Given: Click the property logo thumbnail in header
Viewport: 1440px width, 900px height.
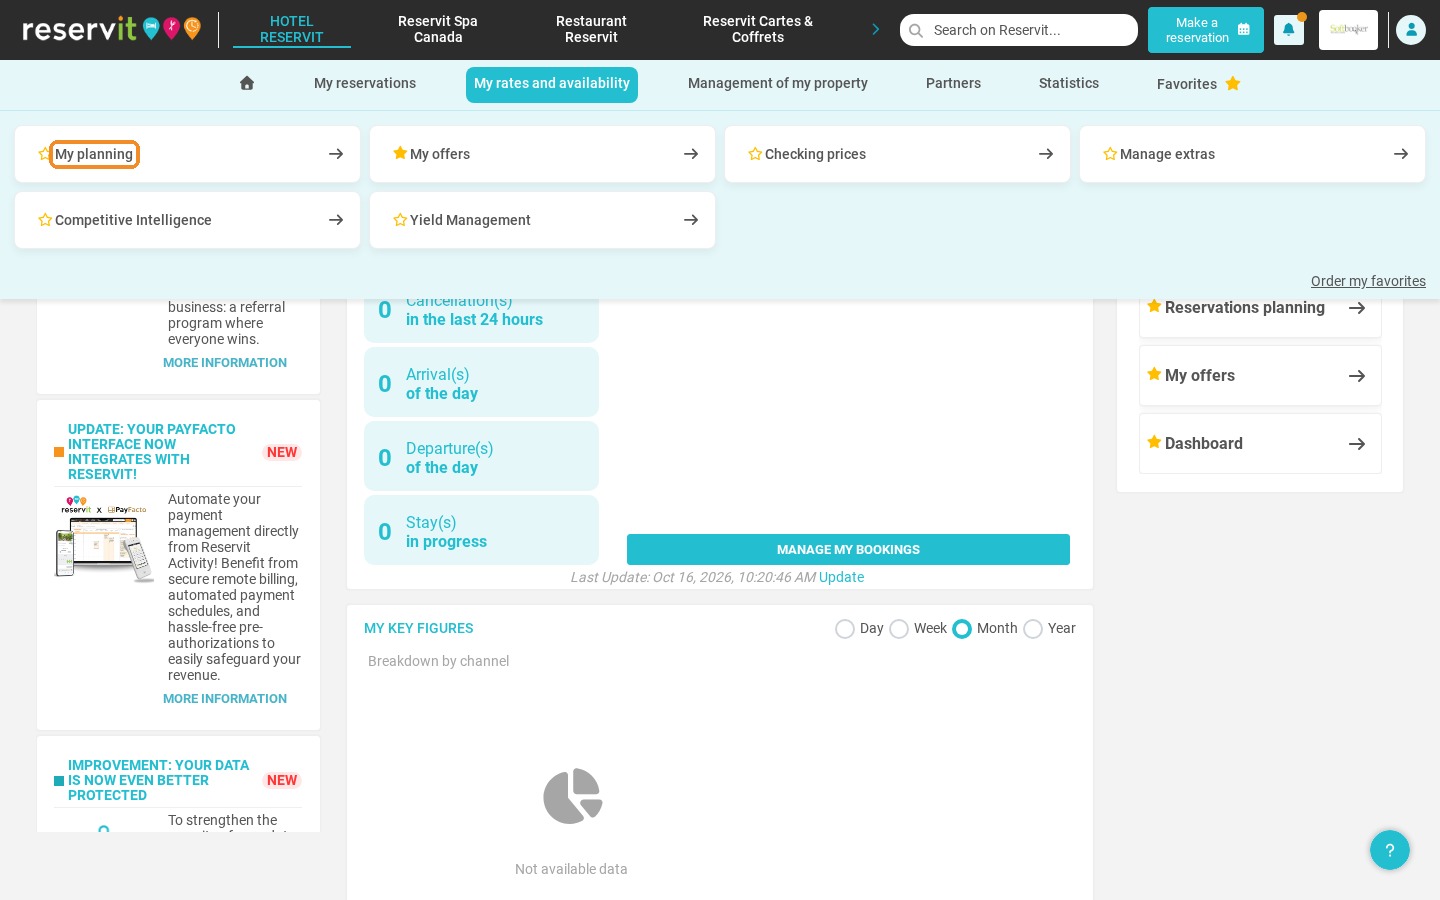Looking at the screenshot, I should pos(1348,30).
